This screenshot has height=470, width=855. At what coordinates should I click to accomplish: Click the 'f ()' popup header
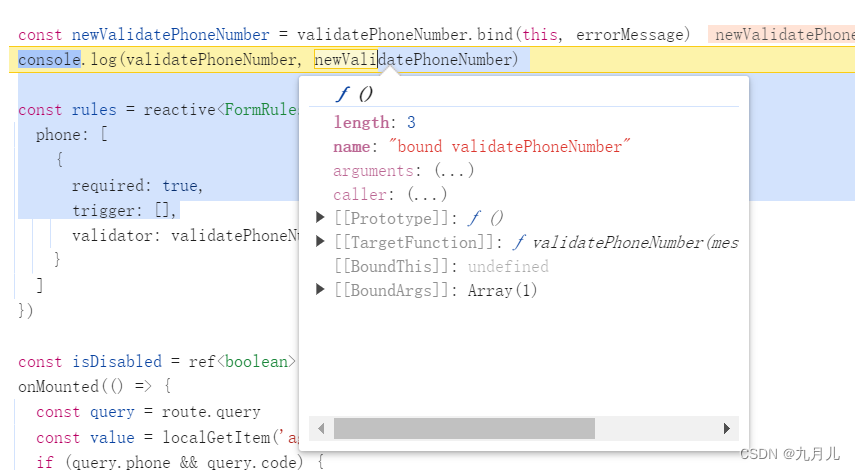pyautogui.click(x=354, y=94)
